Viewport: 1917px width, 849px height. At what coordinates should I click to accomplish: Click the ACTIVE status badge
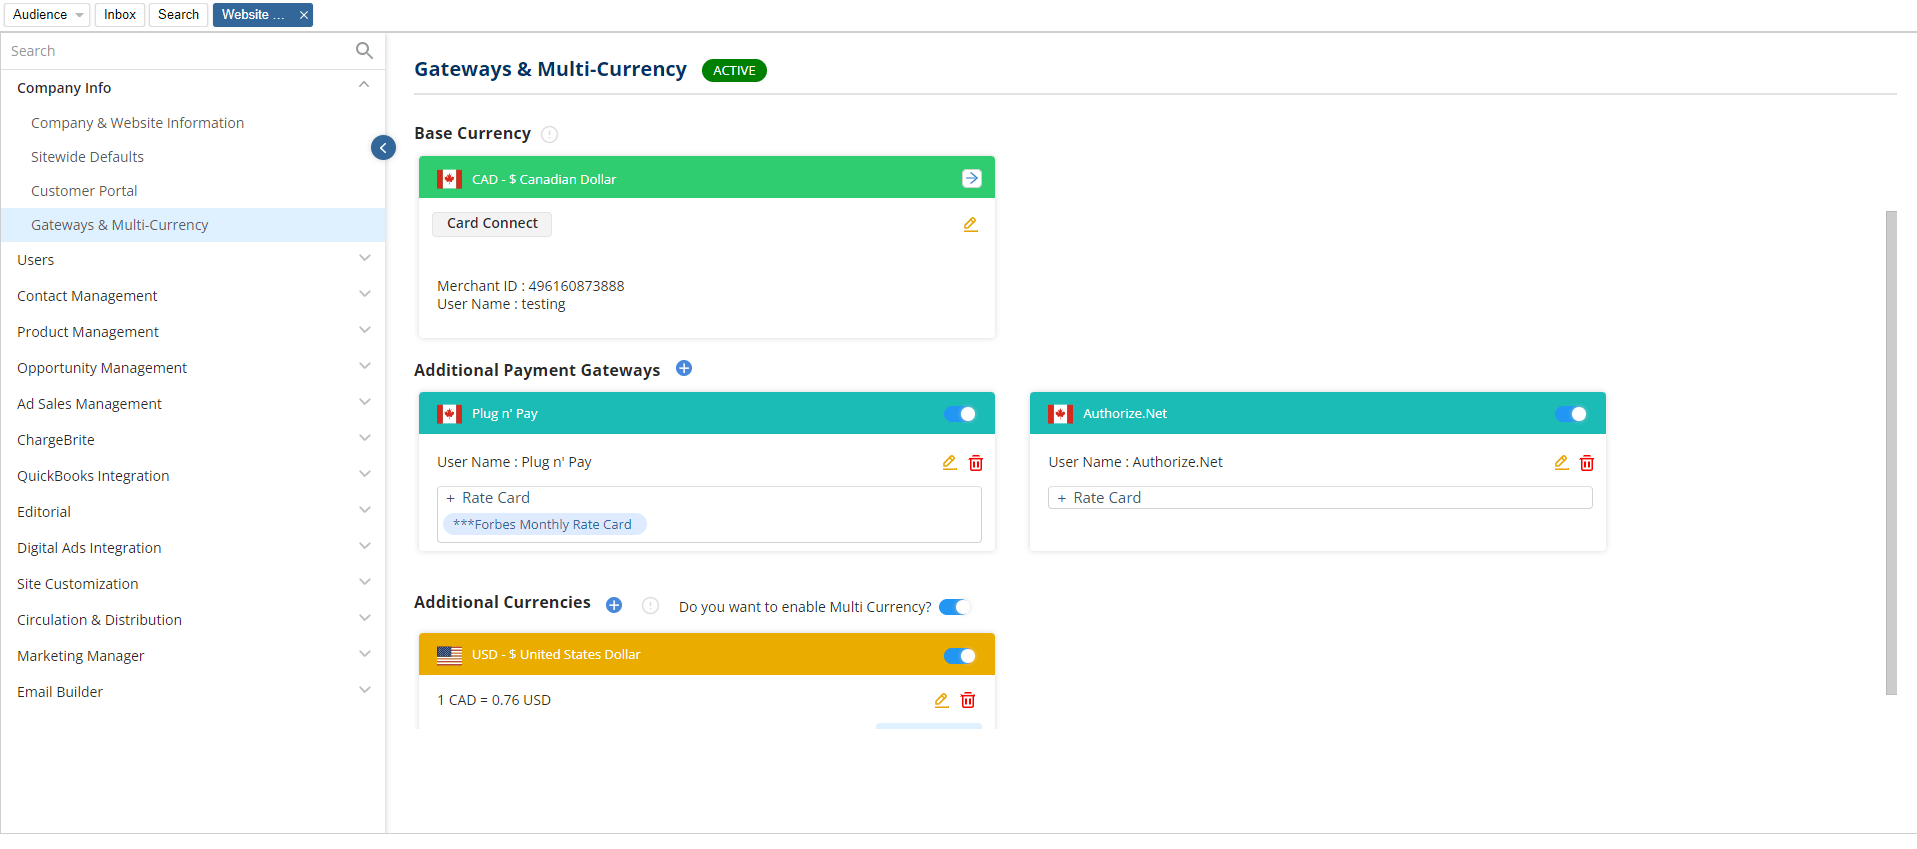(x=734, y=70)
